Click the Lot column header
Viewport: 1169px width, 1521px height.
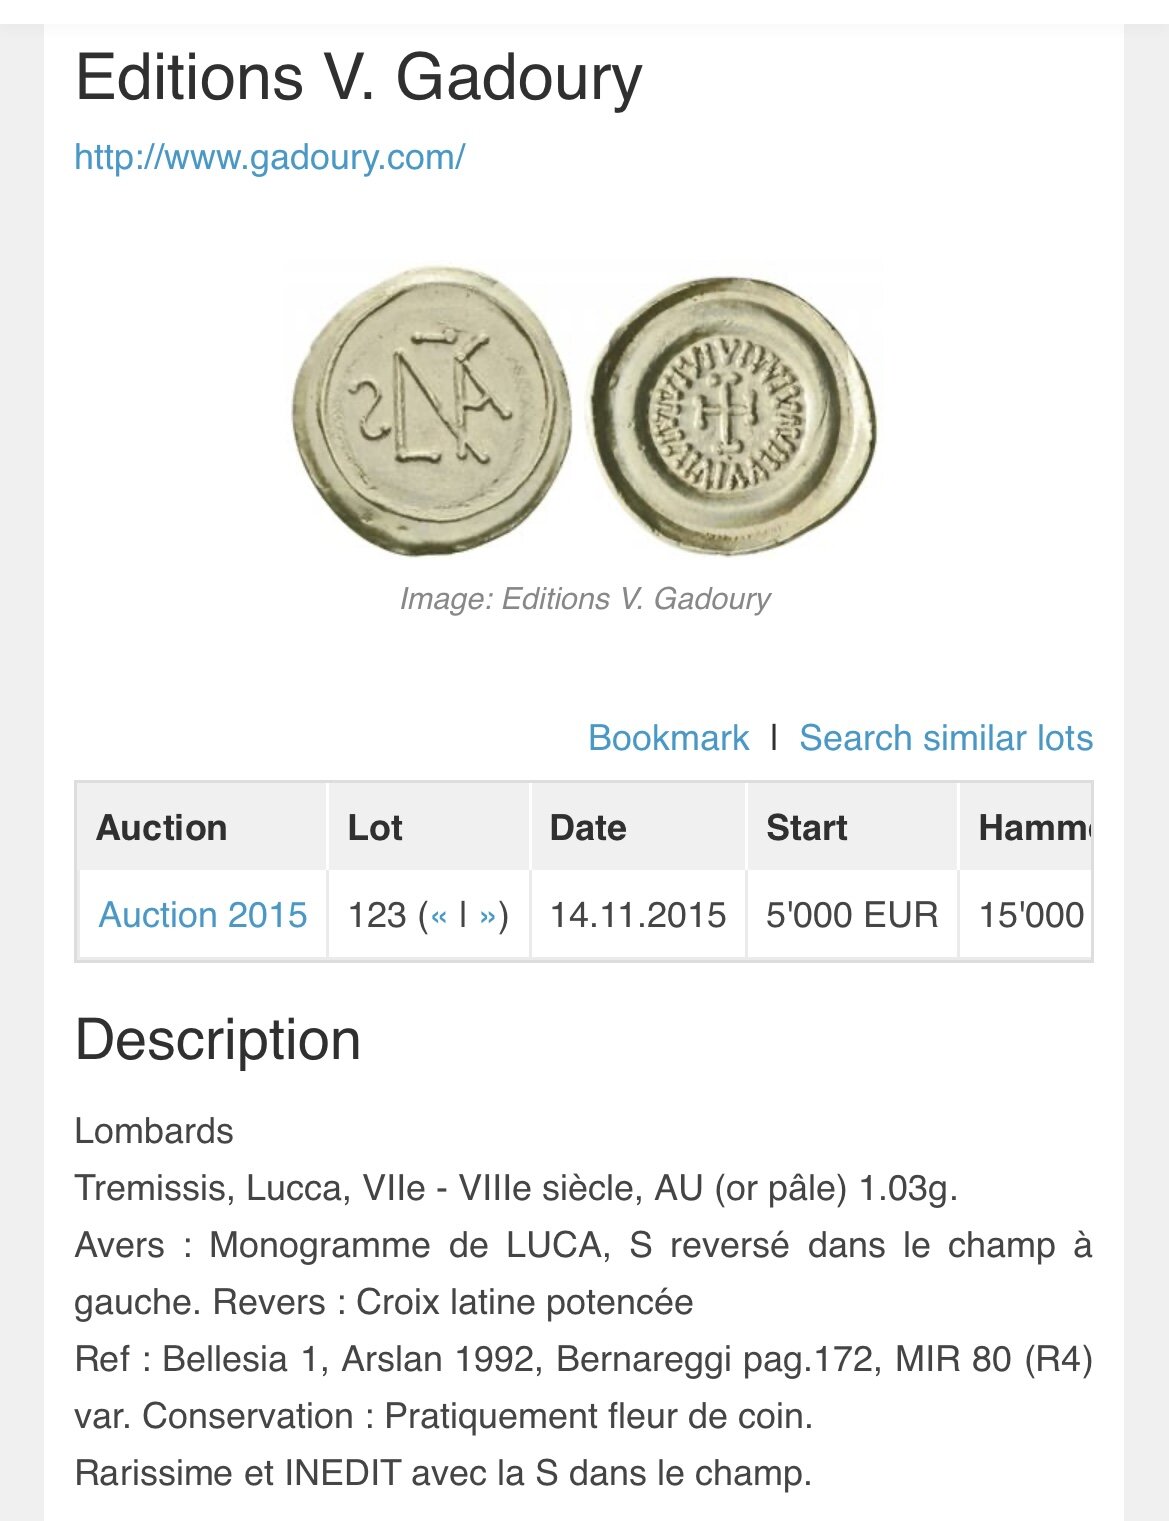pyautogui.click(x=375, y=828)
